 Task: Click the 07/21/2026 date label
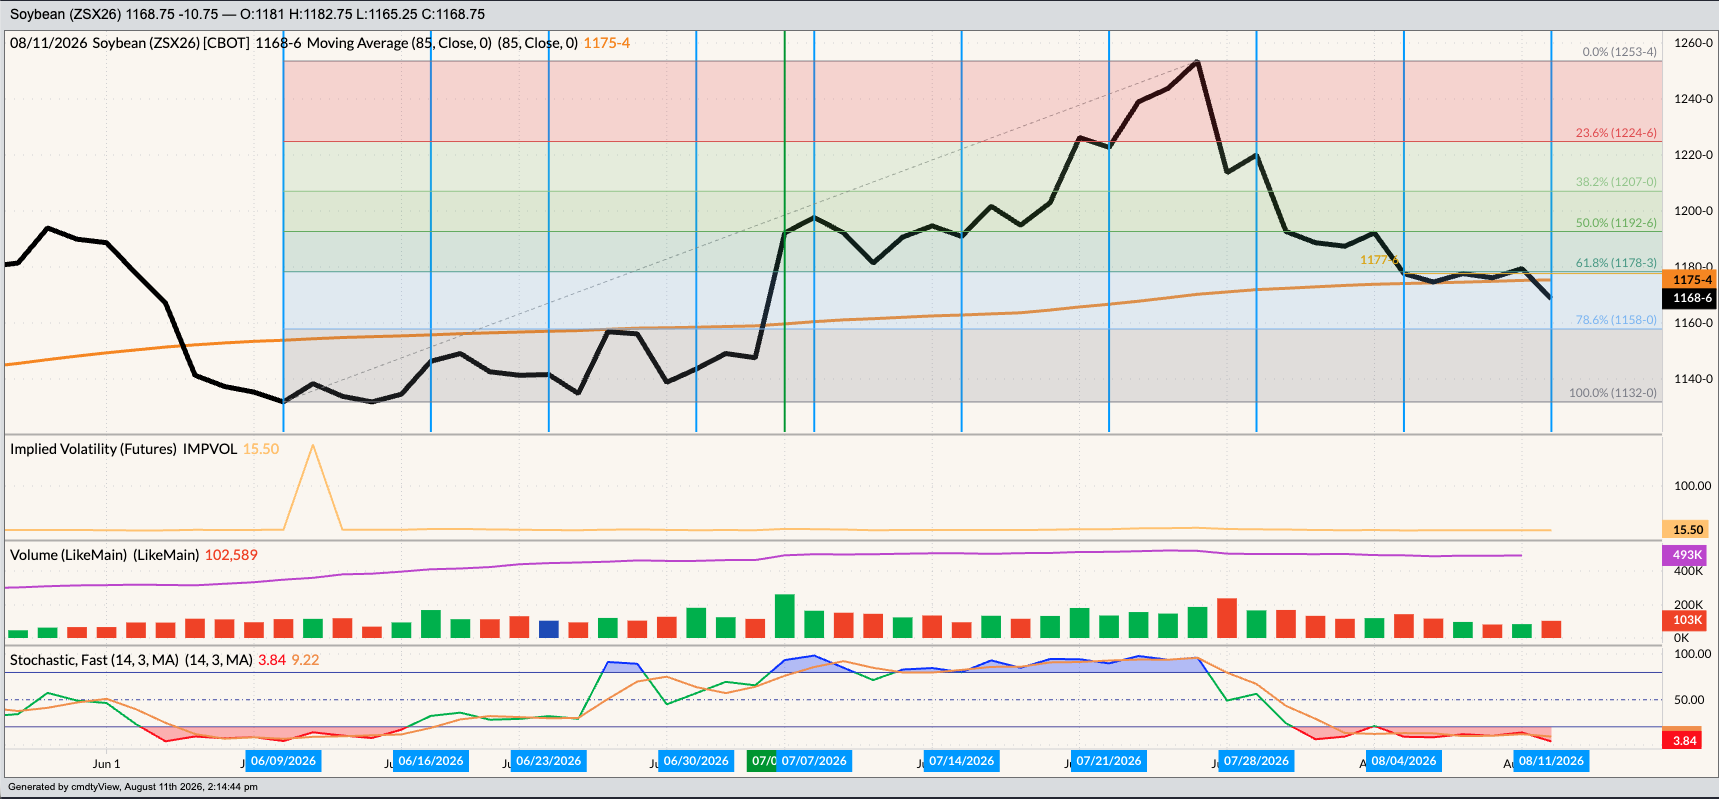pos(1109,761)
